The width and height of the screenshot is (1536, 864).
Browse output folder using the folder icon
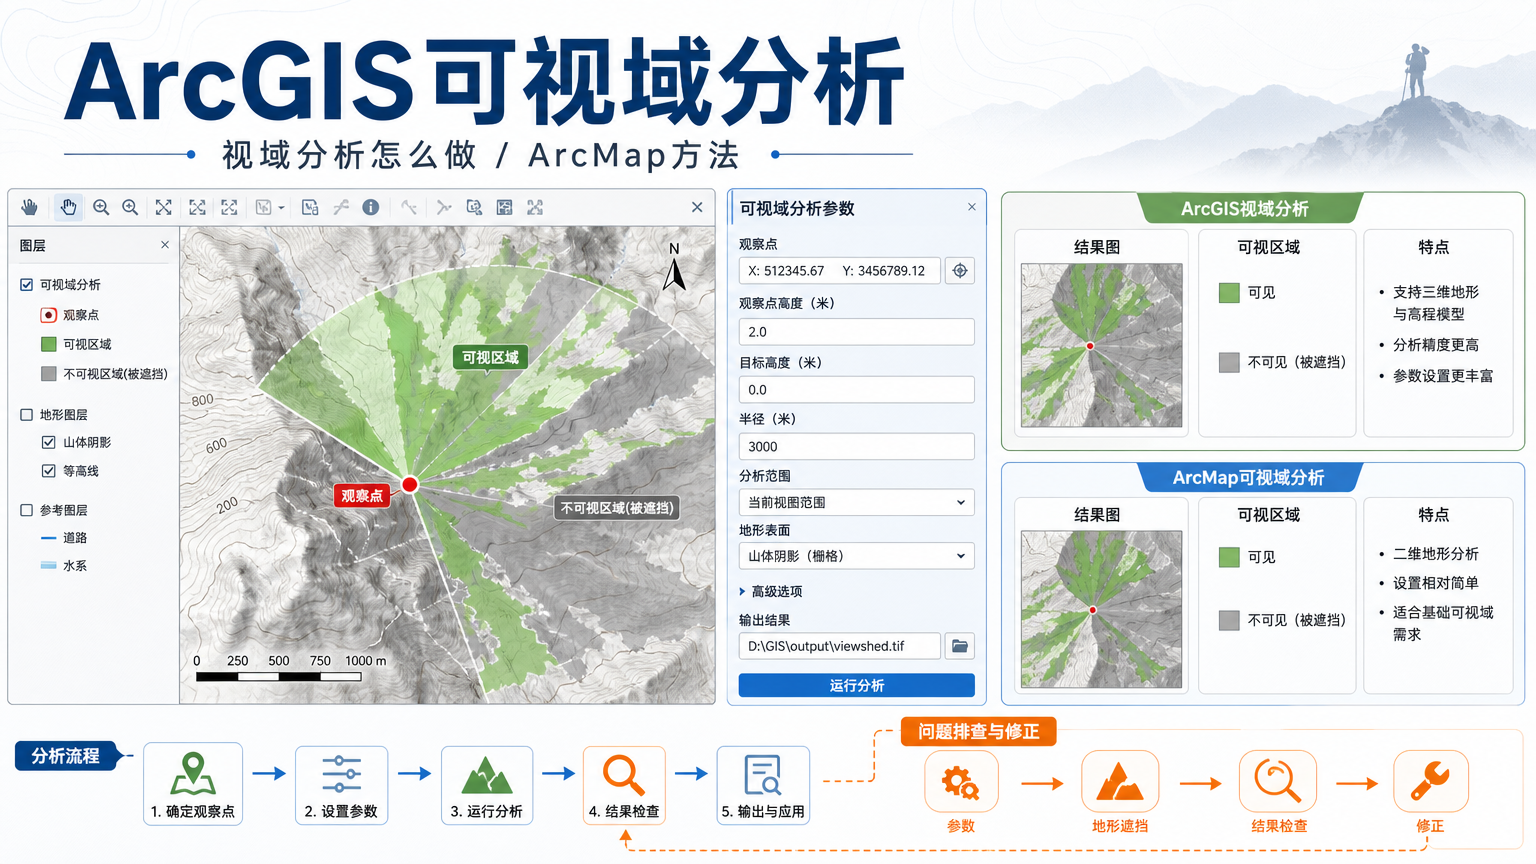point(960,646)
